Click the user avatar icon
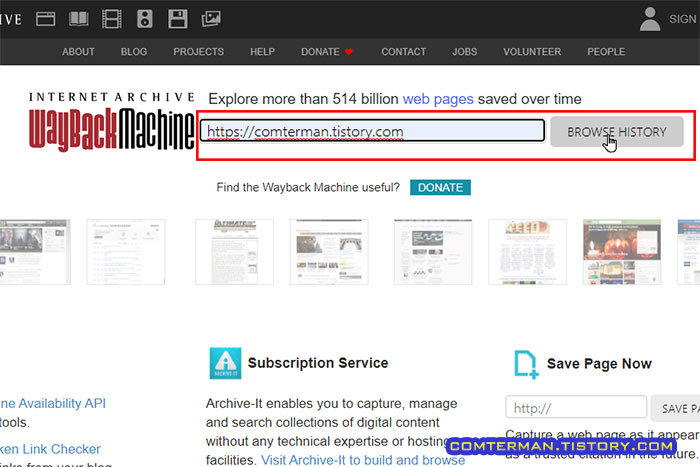This screenshot has height=467, width=700. (x=650, y=19)
